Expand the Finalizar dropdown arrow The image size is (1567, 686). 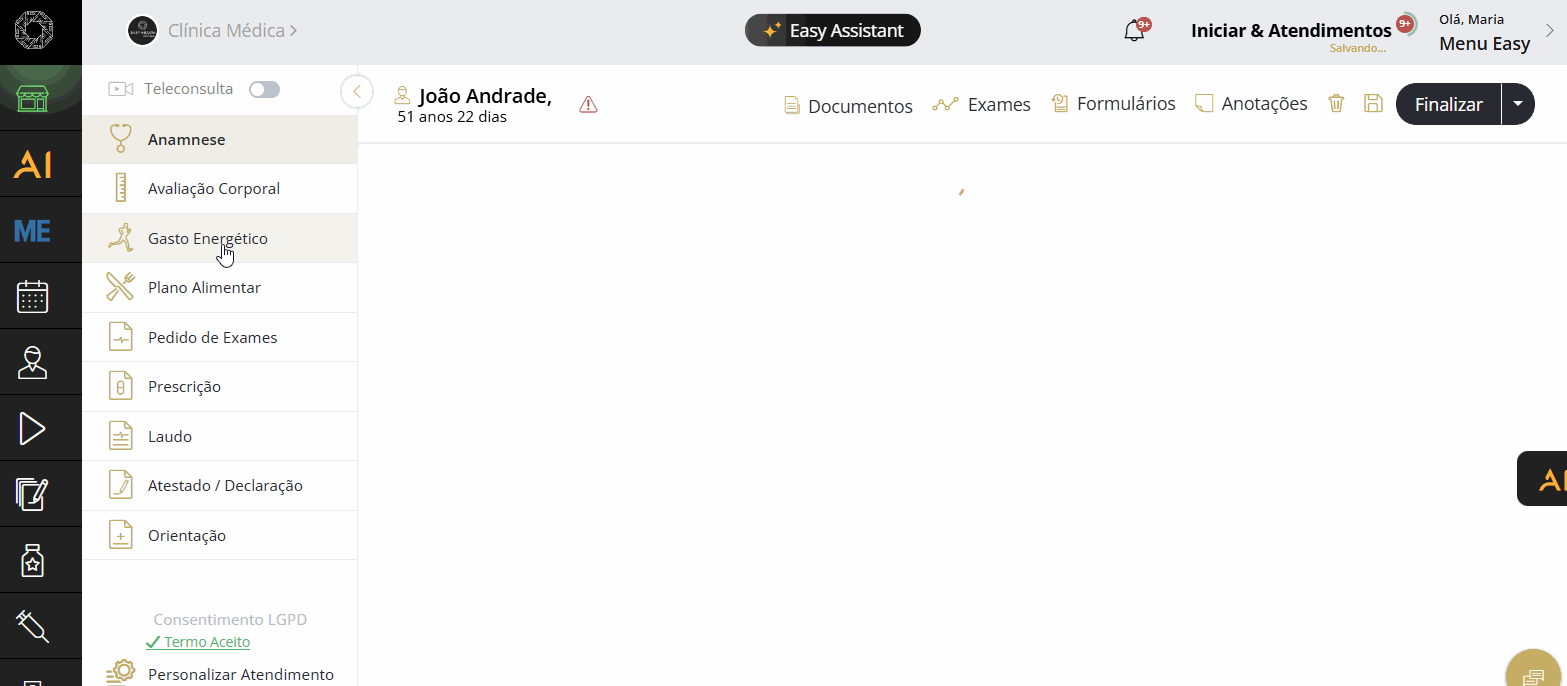click(x=1518, y=104)
